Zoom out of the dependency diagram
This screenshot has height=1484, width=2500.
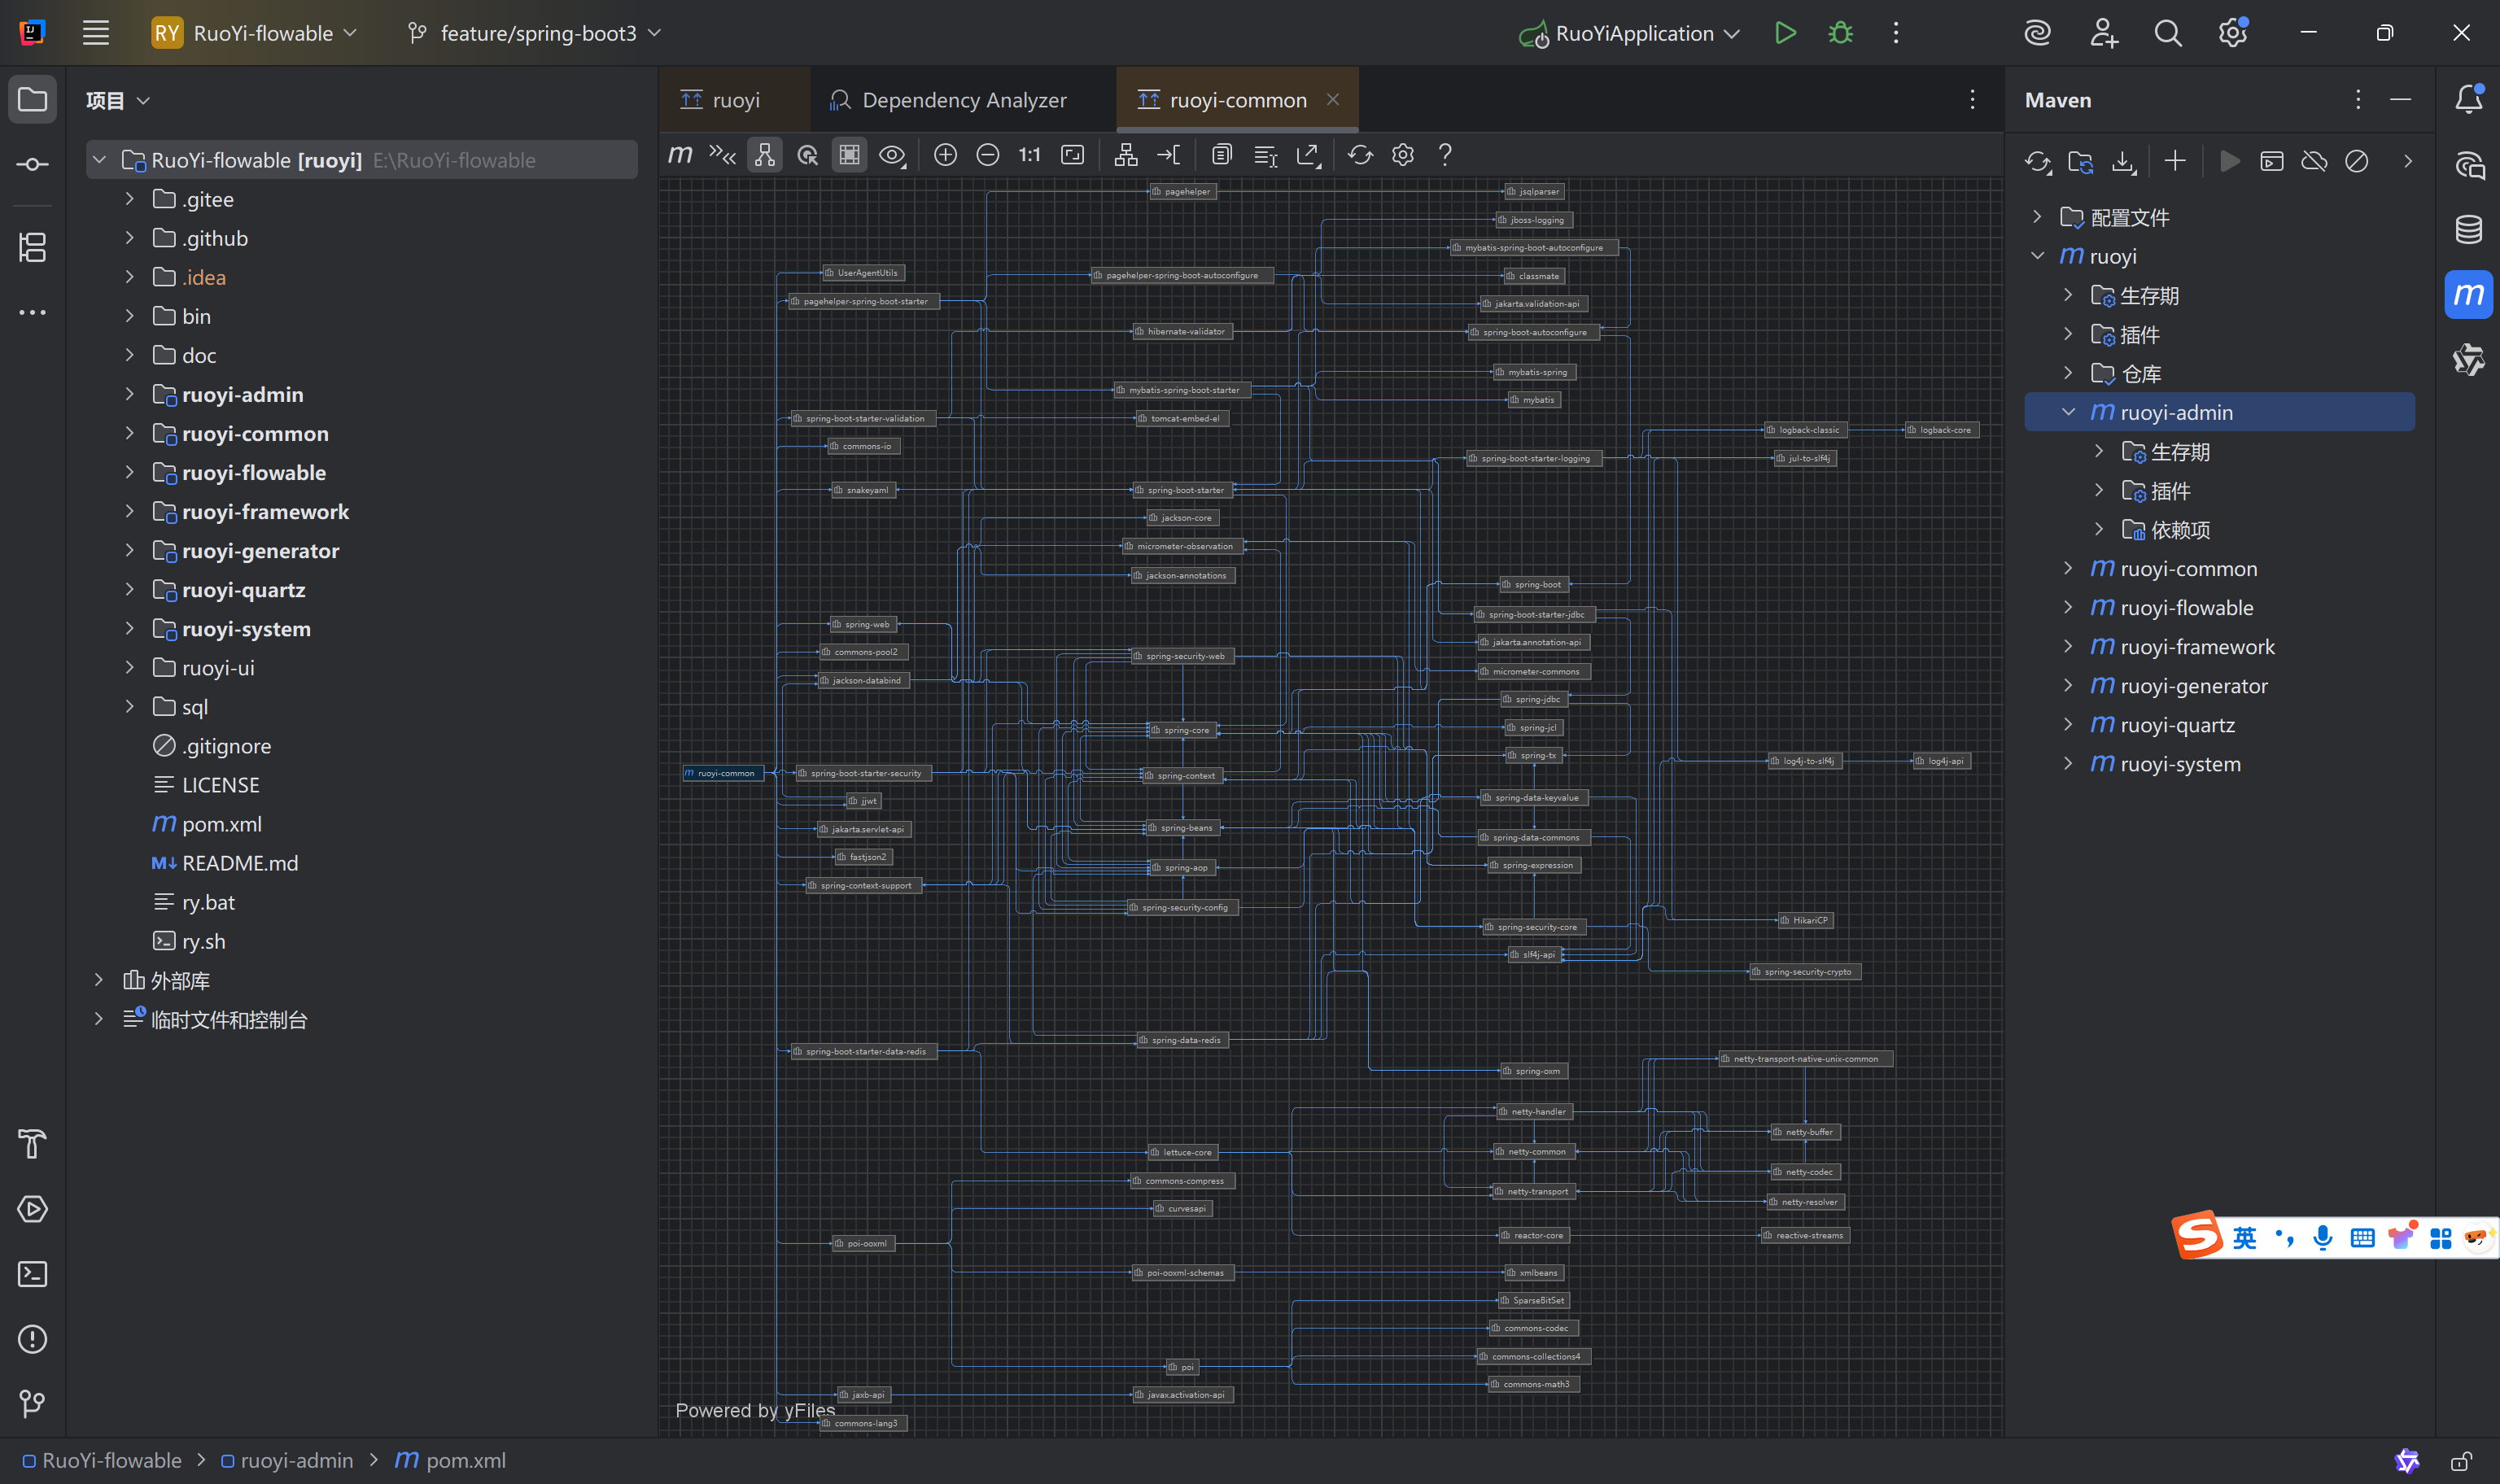(x=988, y=155)
